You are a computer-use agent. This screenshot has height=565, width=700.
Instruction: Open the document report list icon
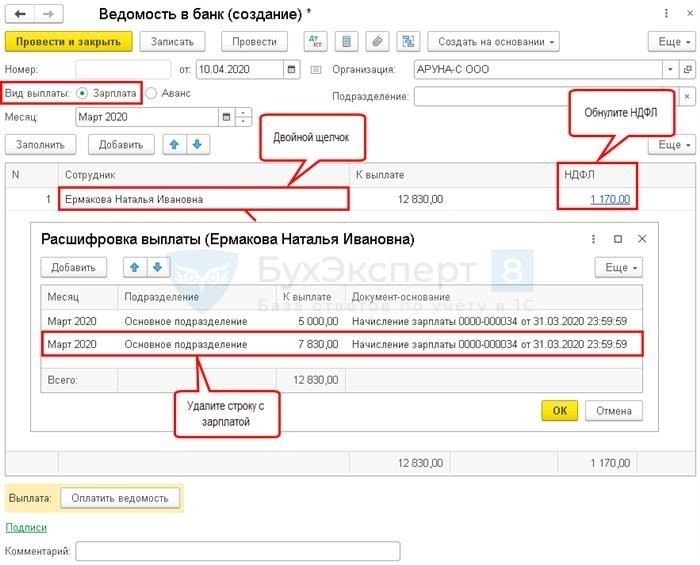(x=346, y=42)
